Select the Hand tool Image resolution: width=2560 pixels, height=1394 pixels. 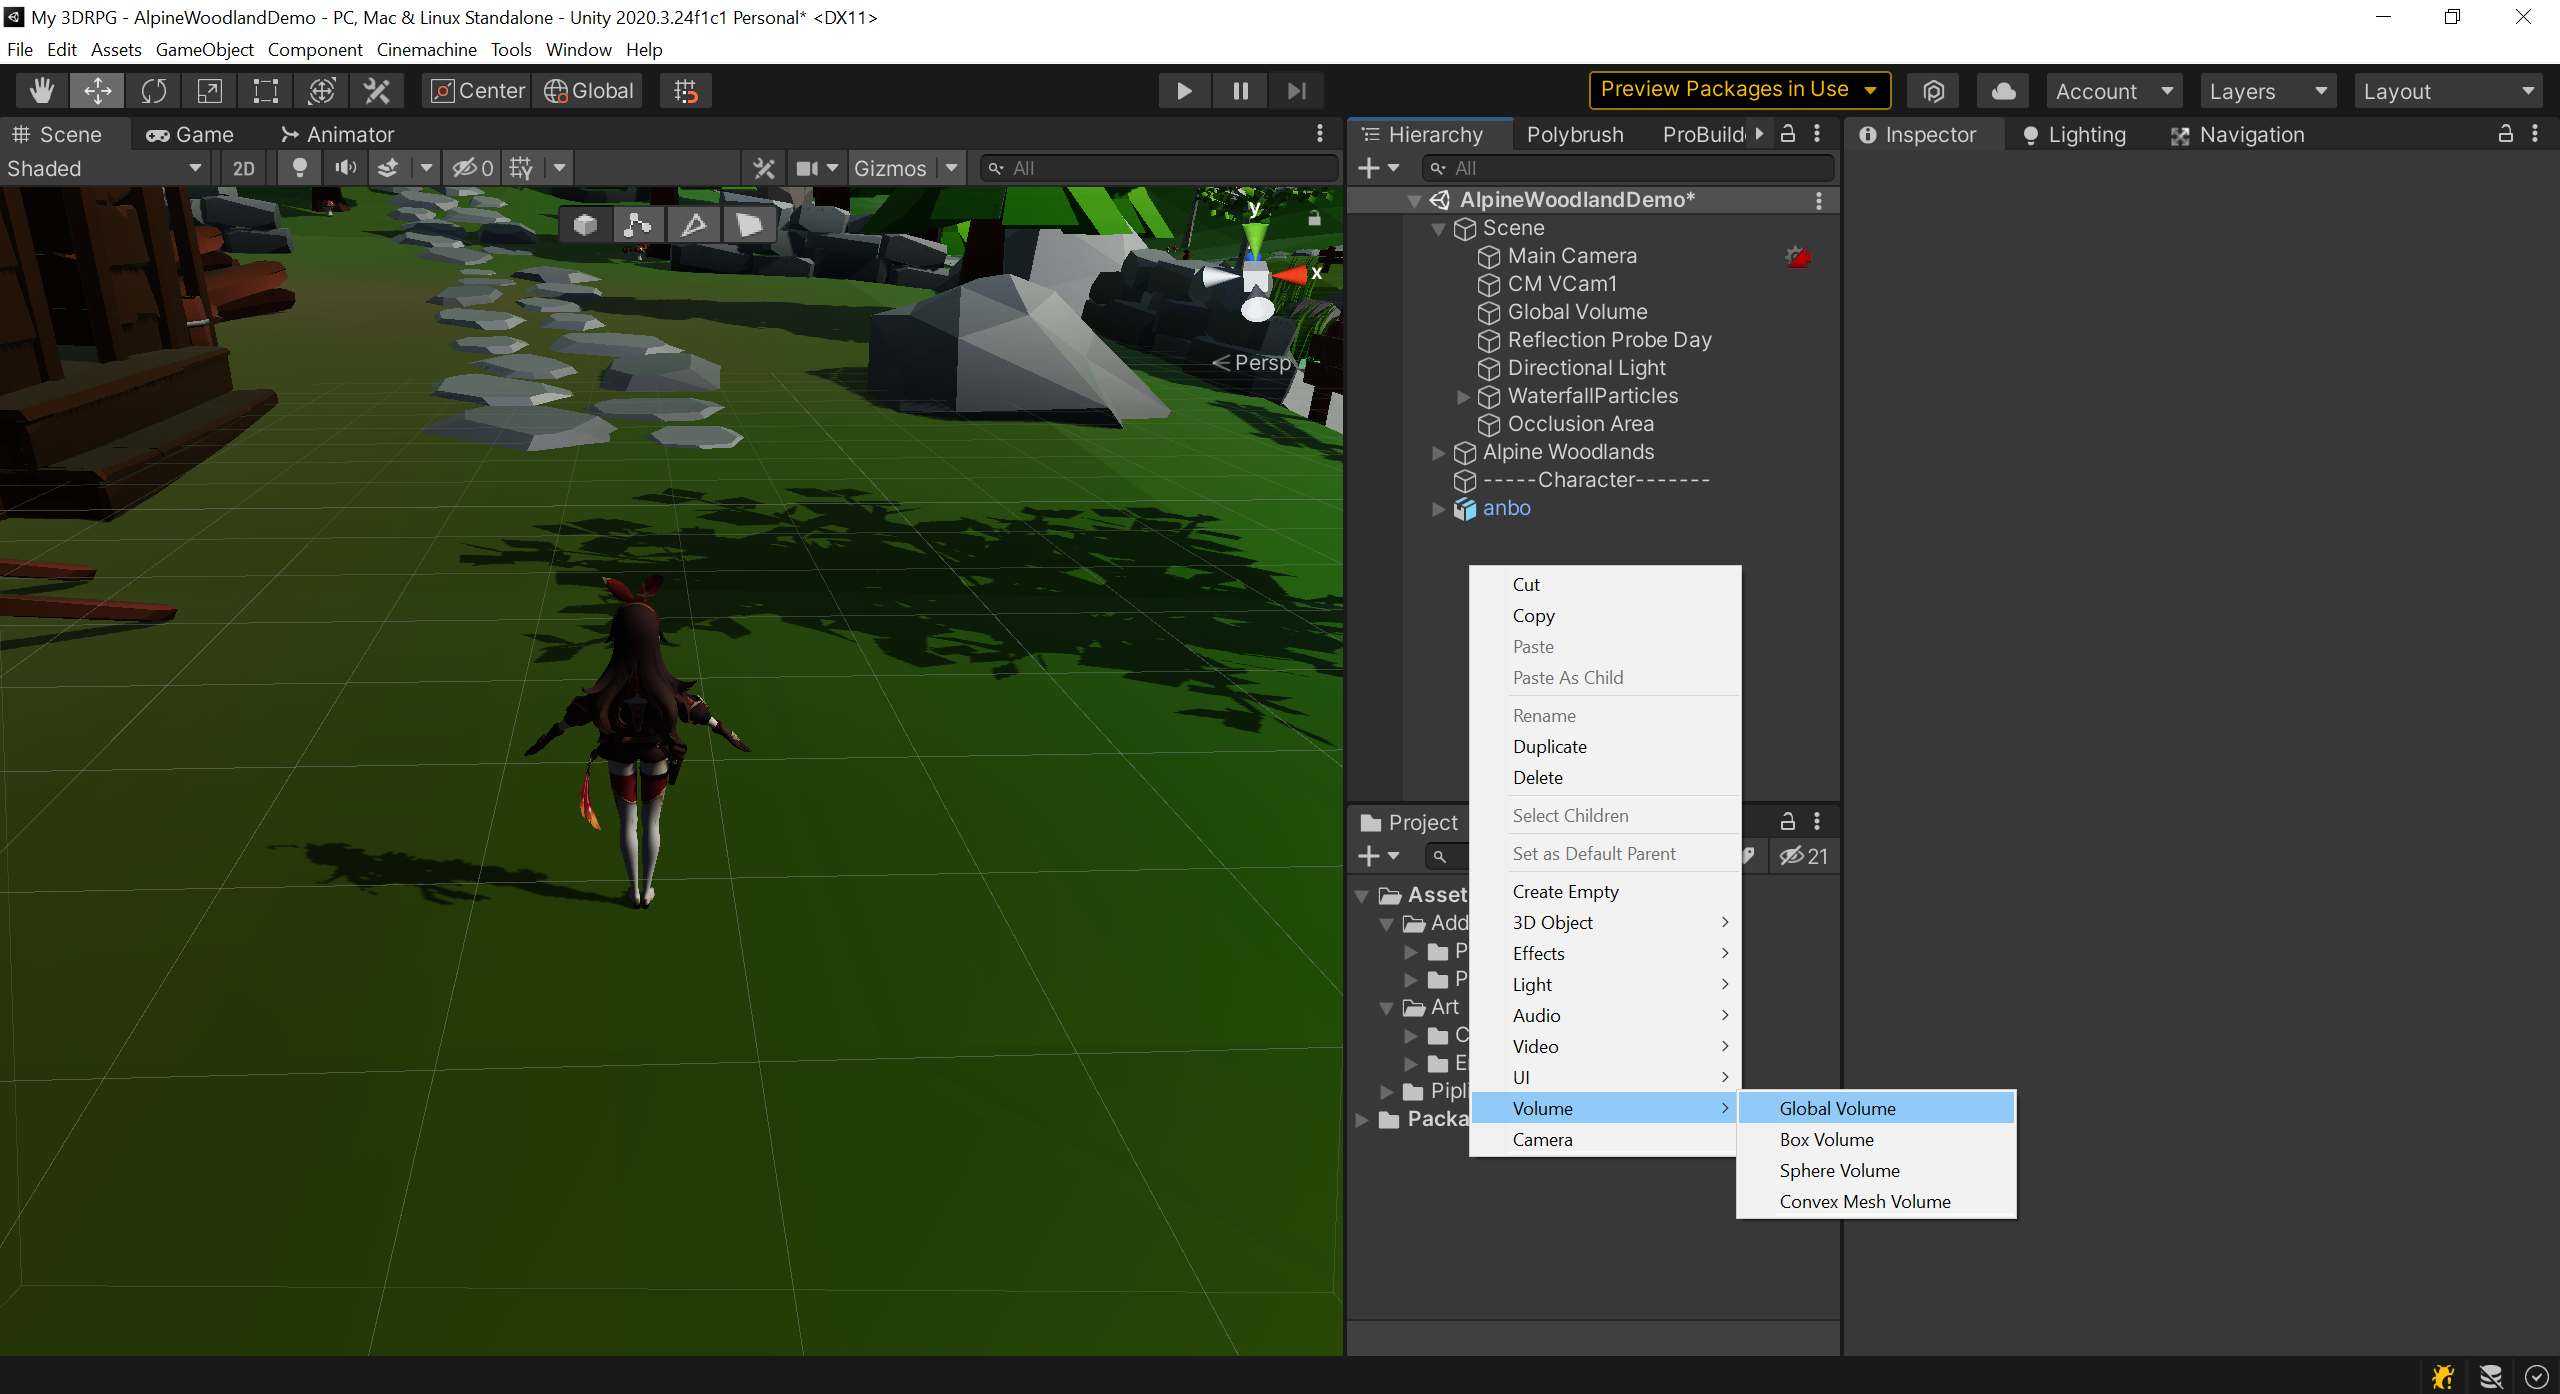click(x=41, y=91)
